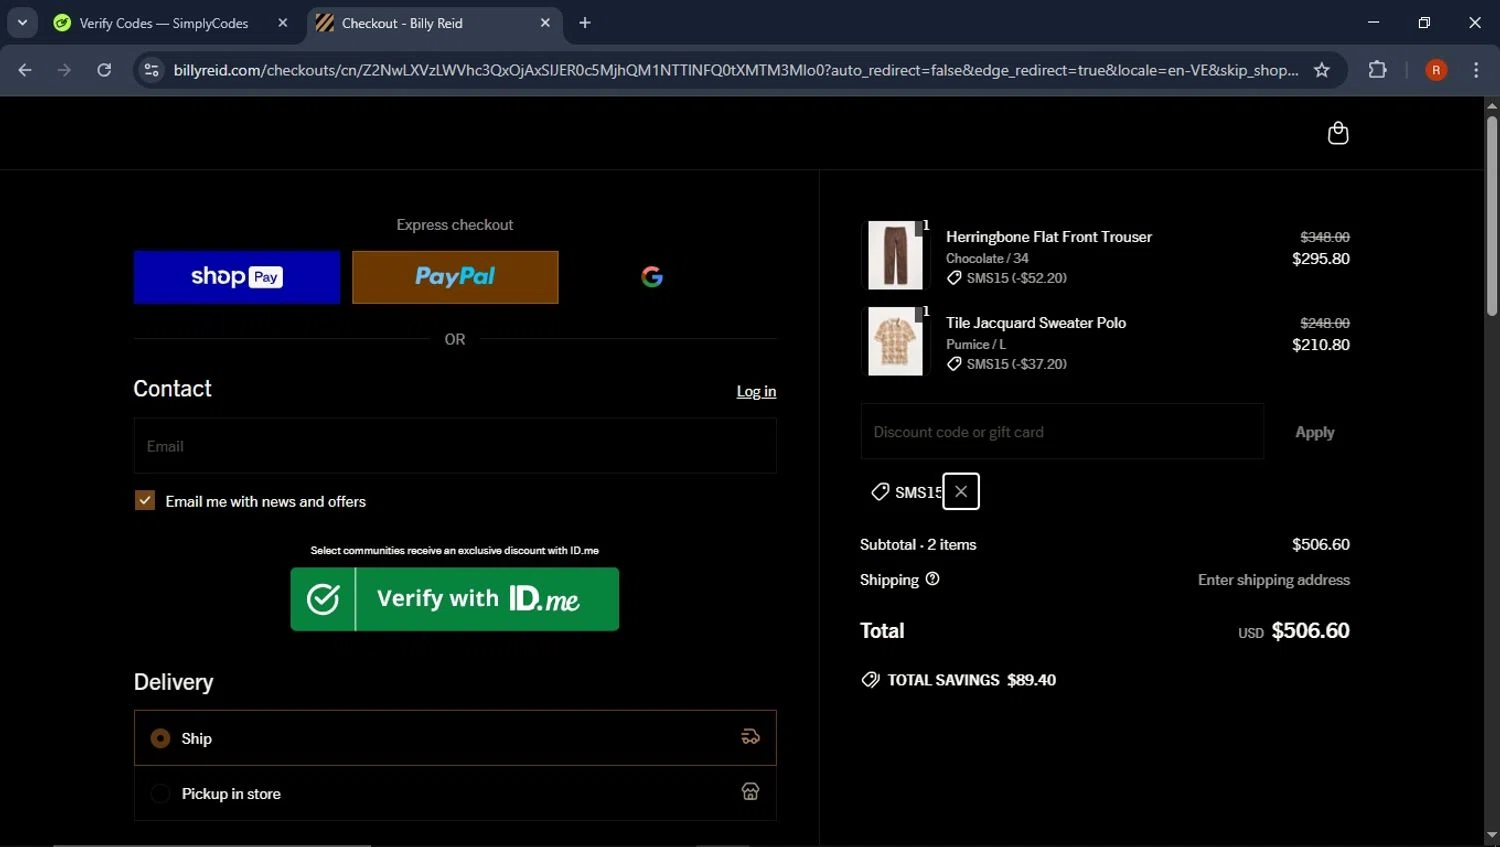Select Pickup in store radio button
Image resolution: width=1500 pixels, height=847 pixels.
click(x=160, y=794)
